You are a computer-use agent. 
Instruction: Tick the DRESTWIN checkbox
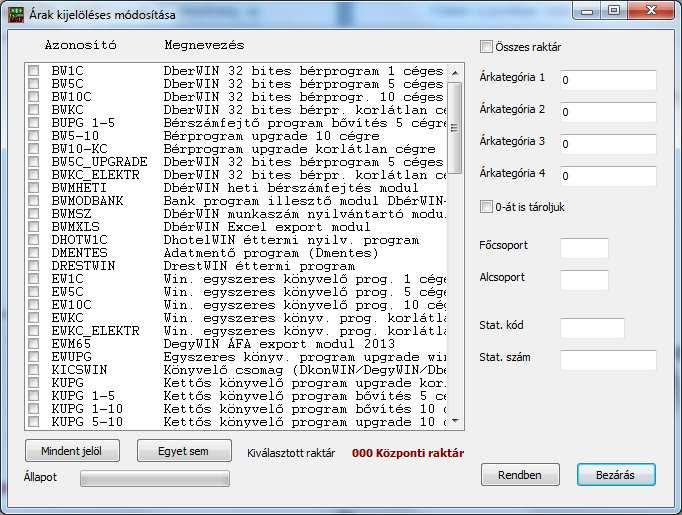33,266
